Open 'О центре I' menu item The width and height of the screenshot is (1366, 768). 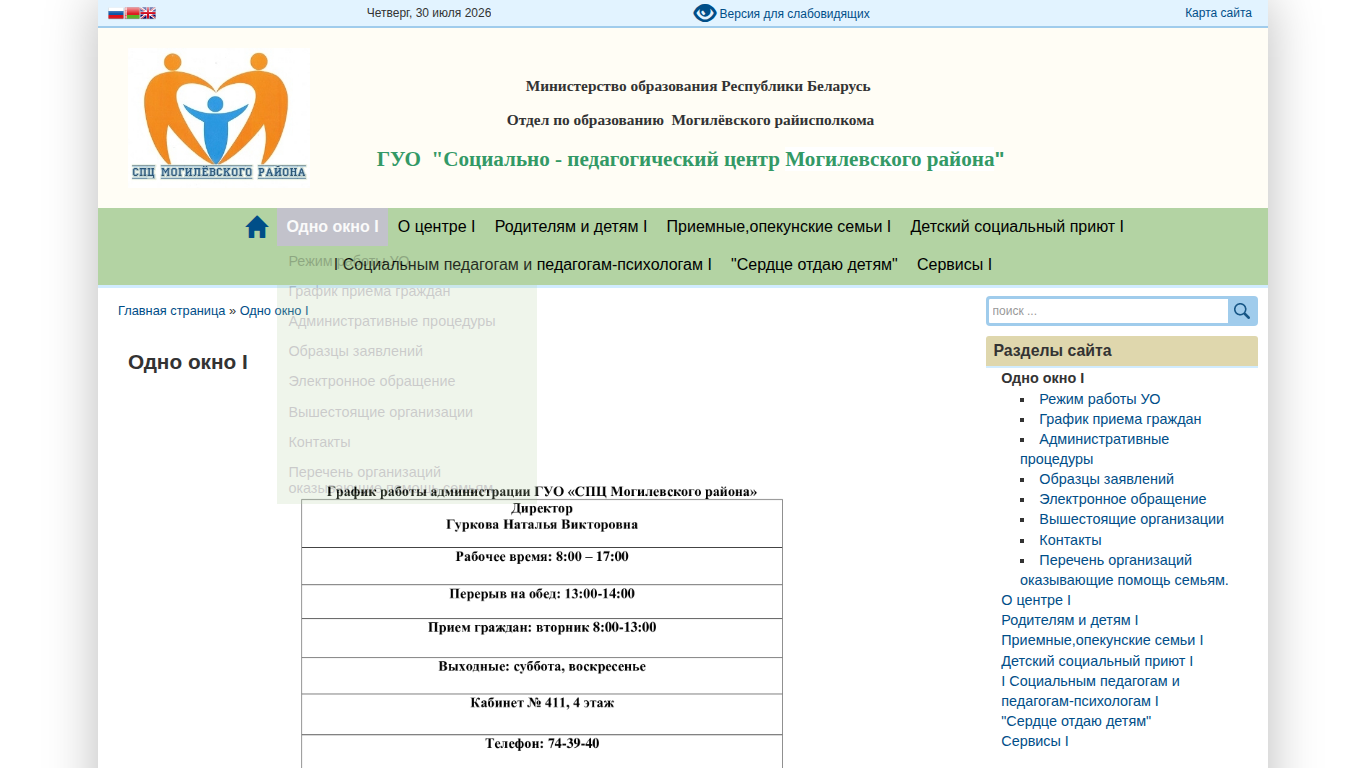point(436,227)
